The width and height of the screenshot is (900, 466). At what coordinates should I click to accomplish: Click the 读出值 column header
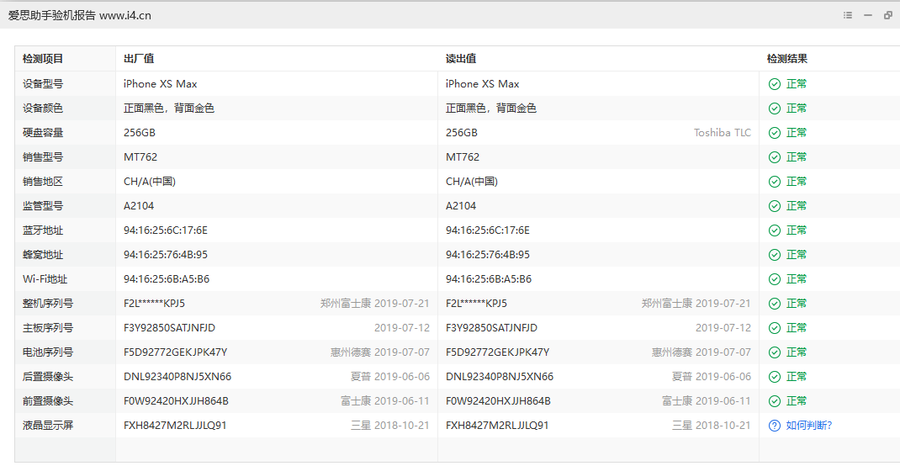[x=460, y=59]
